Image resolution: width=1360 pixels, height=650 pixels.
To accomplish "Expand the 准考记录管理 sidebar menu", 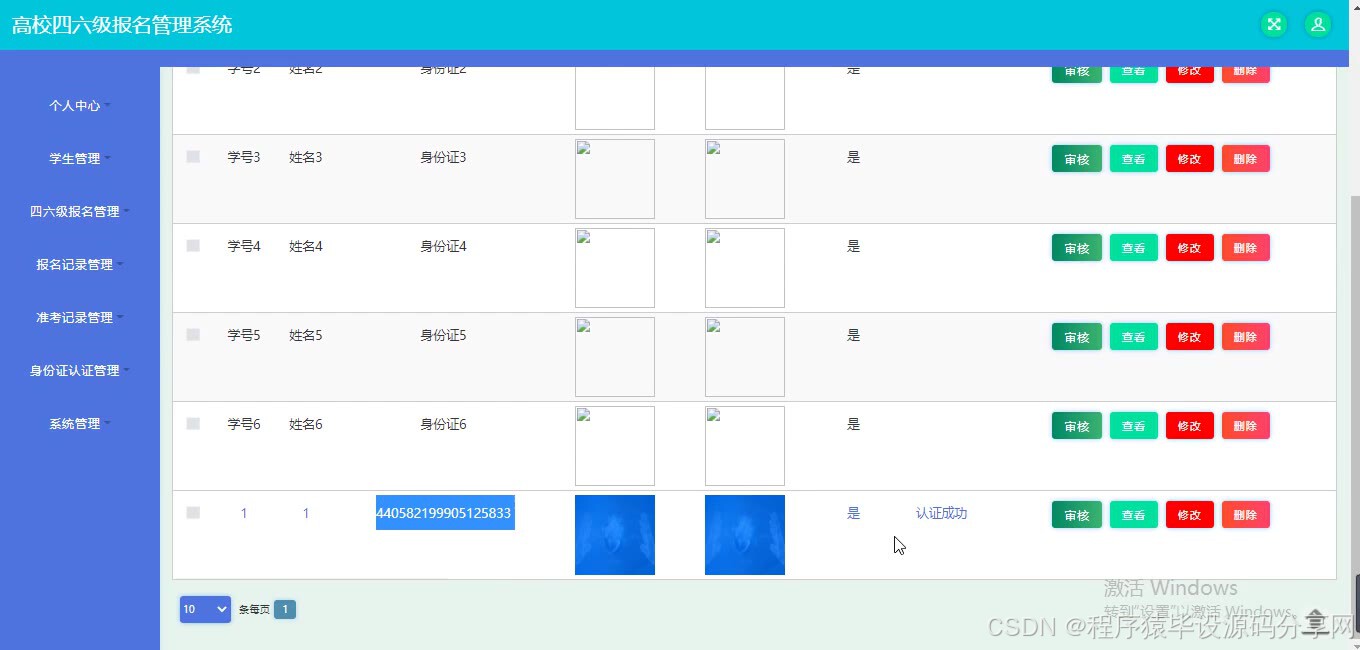I will tap(80, 317).
